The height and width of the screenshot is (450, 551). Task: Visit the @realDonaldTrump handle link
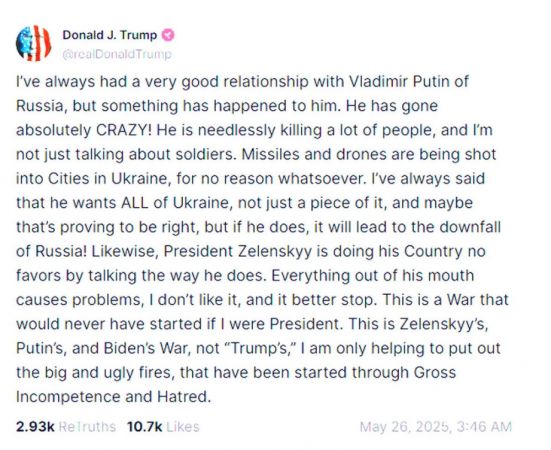tap(117, 54)
